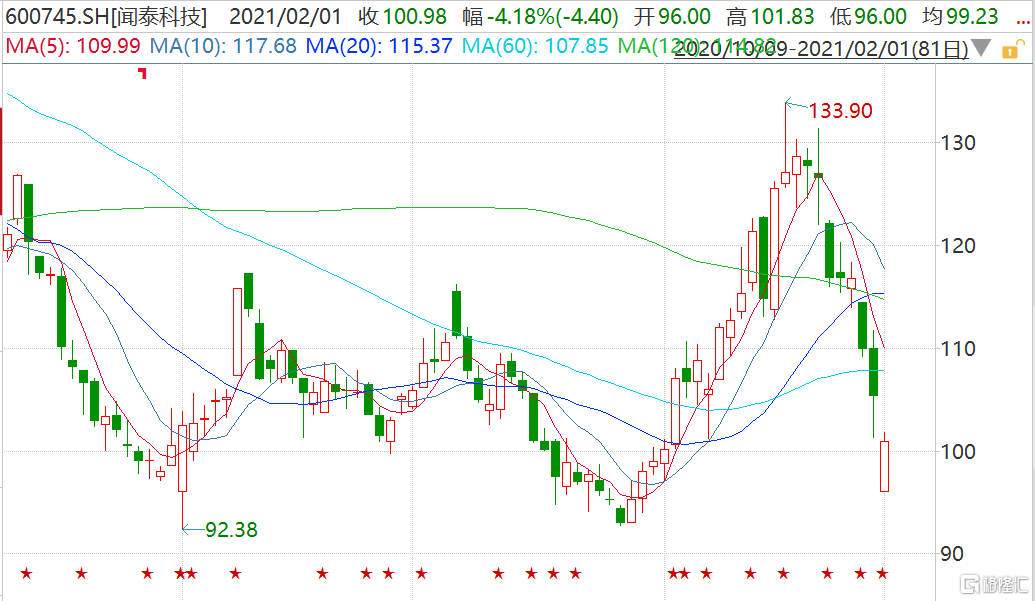Click the 100 price axis label

[x=958, y=452]
